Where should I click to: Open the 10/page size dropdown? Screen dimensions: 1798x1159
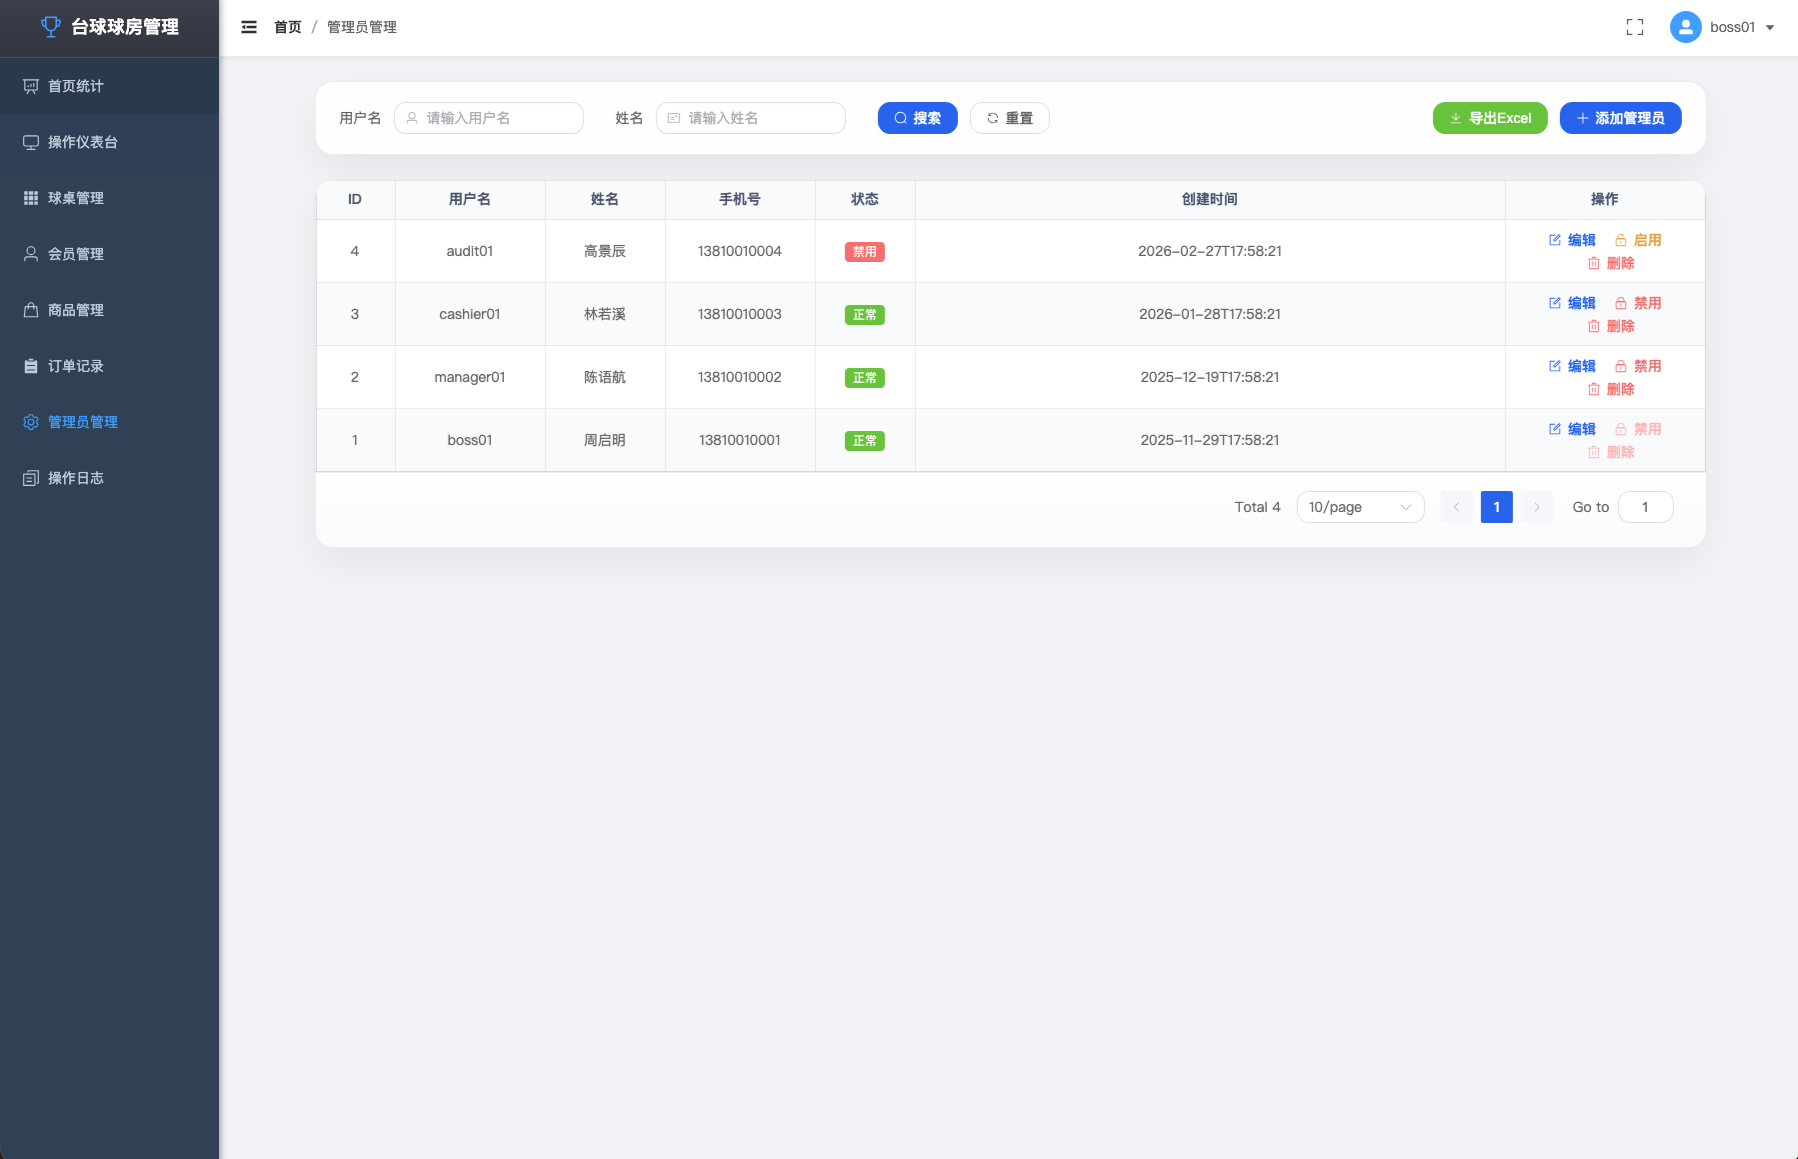point(1360,507)
